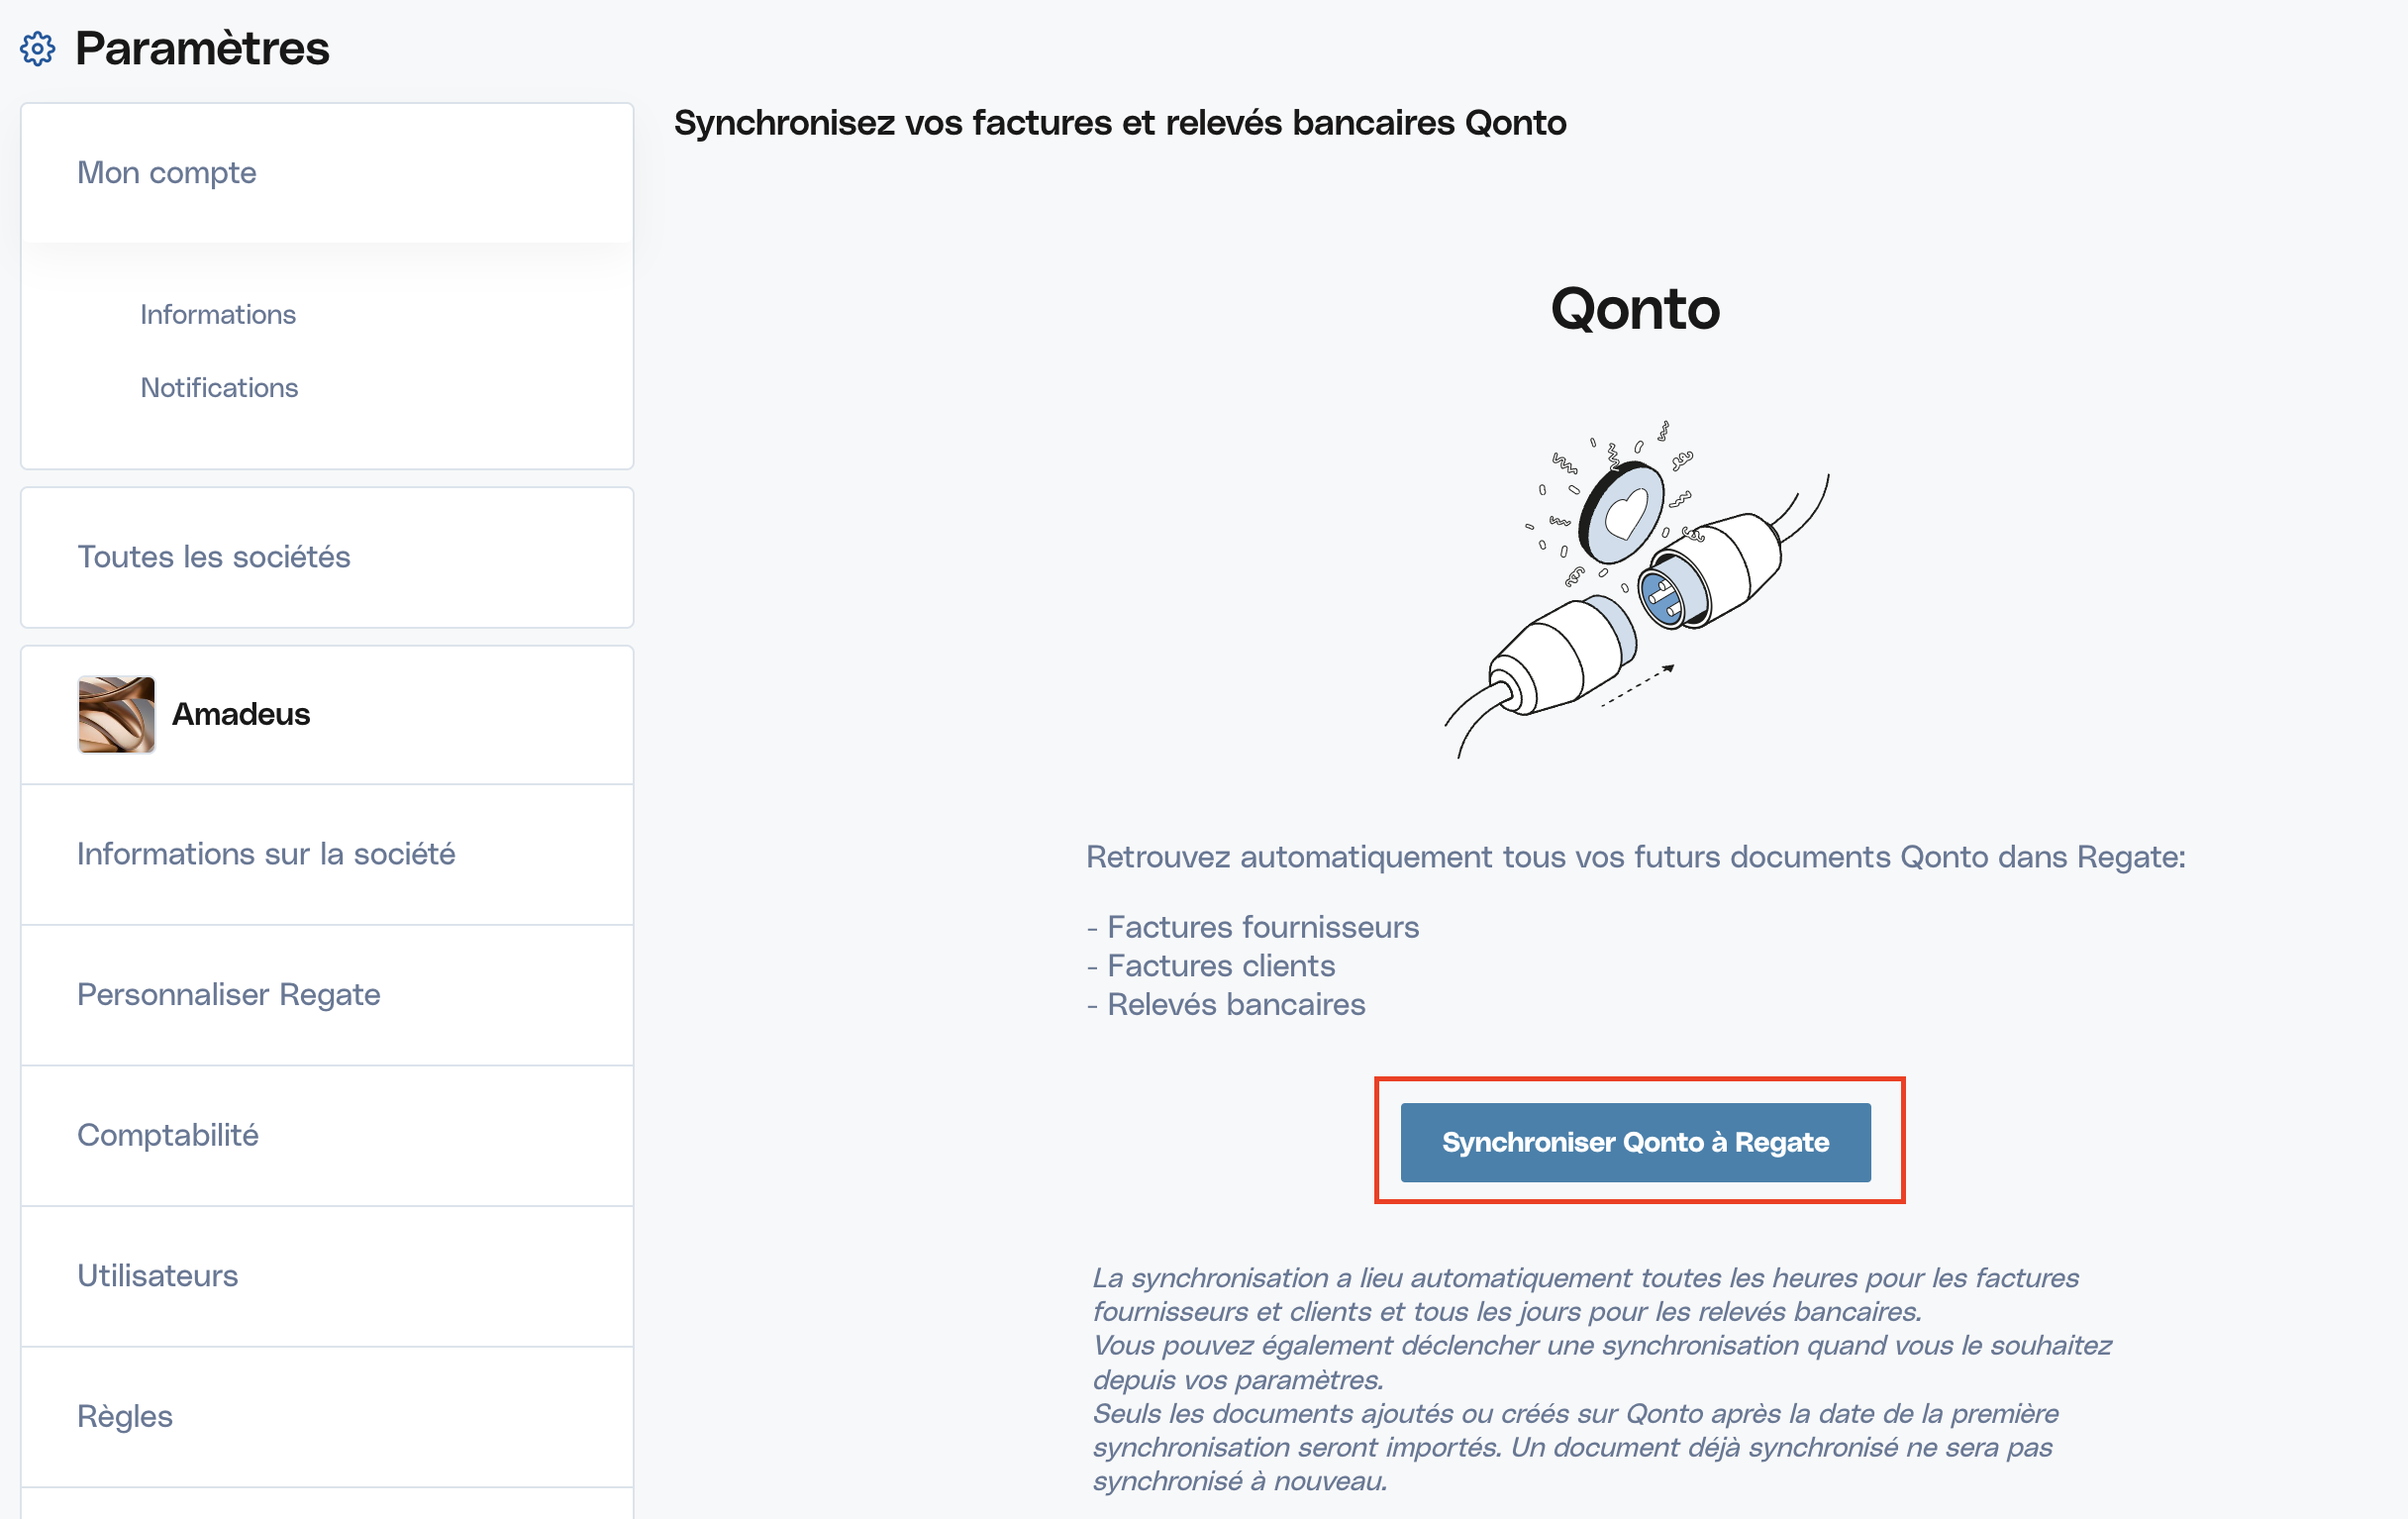2408x1519 pixels.
Task: Navigate to Utilisateurs
Action: (x=158, y=1276)
